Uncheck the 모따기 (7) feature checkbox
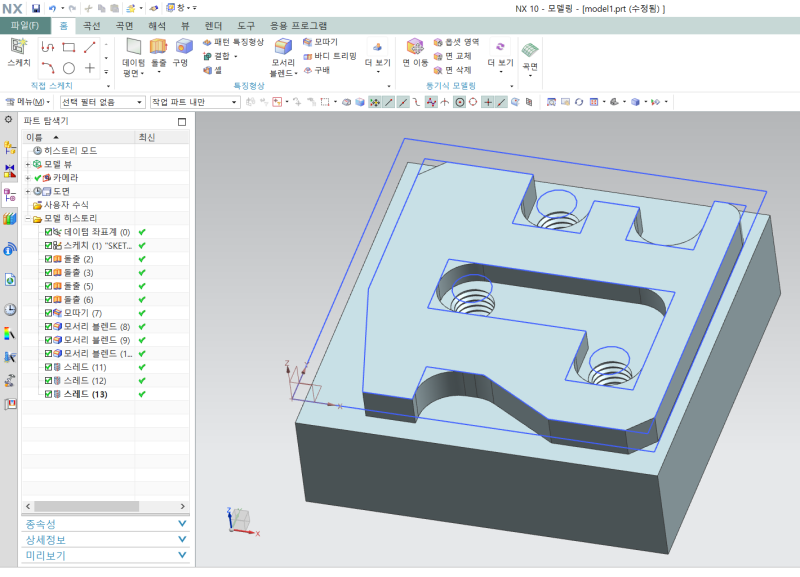Screen dimensions: 800x577 point(48,313)
